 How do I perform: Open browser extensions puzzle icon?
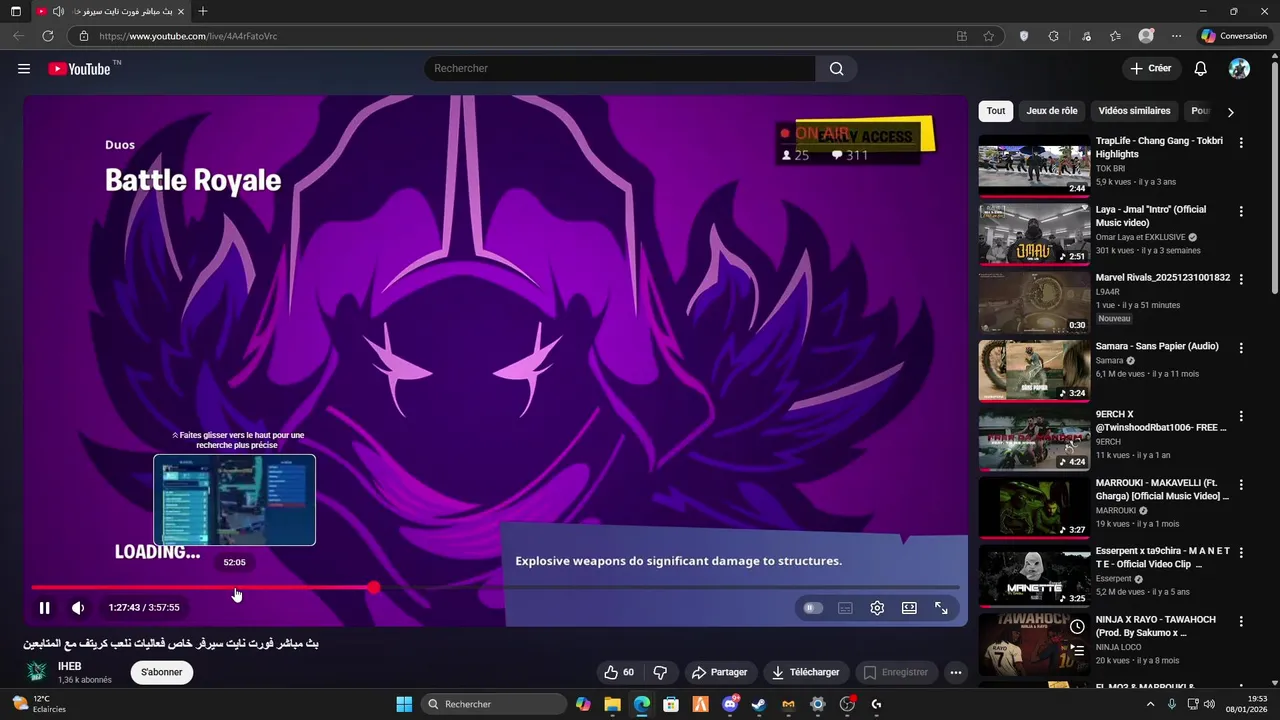pyautogui.click(x=1053, y=36)
